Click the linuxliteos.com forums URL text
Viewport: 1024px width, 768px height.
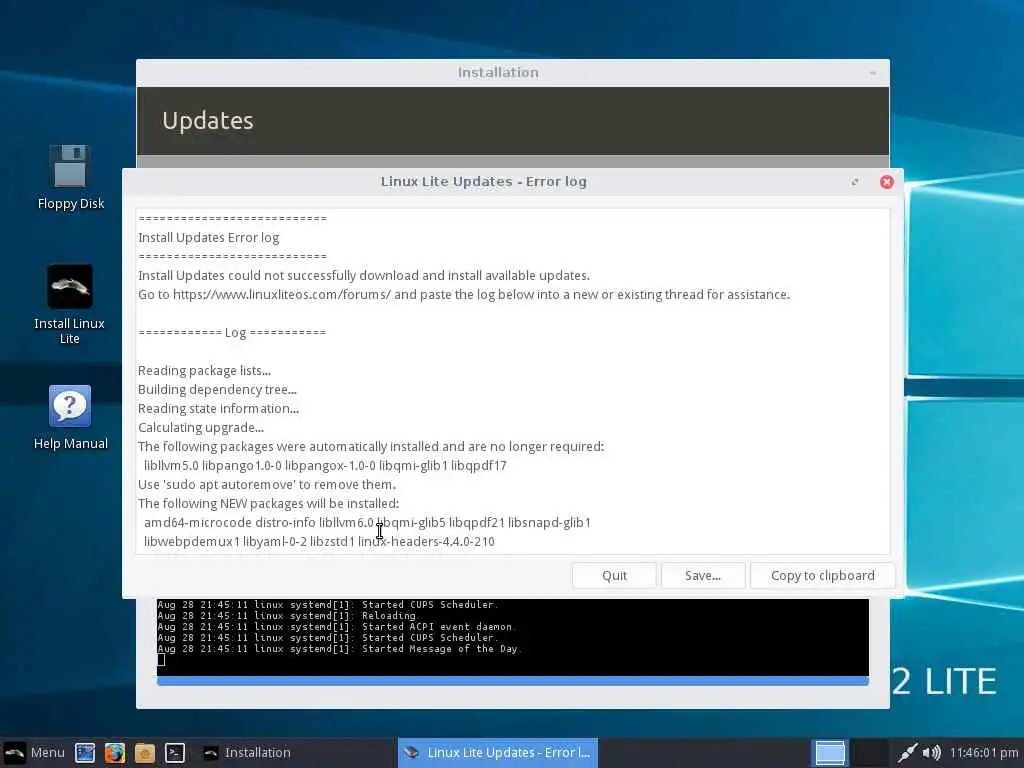click(281, 295)
